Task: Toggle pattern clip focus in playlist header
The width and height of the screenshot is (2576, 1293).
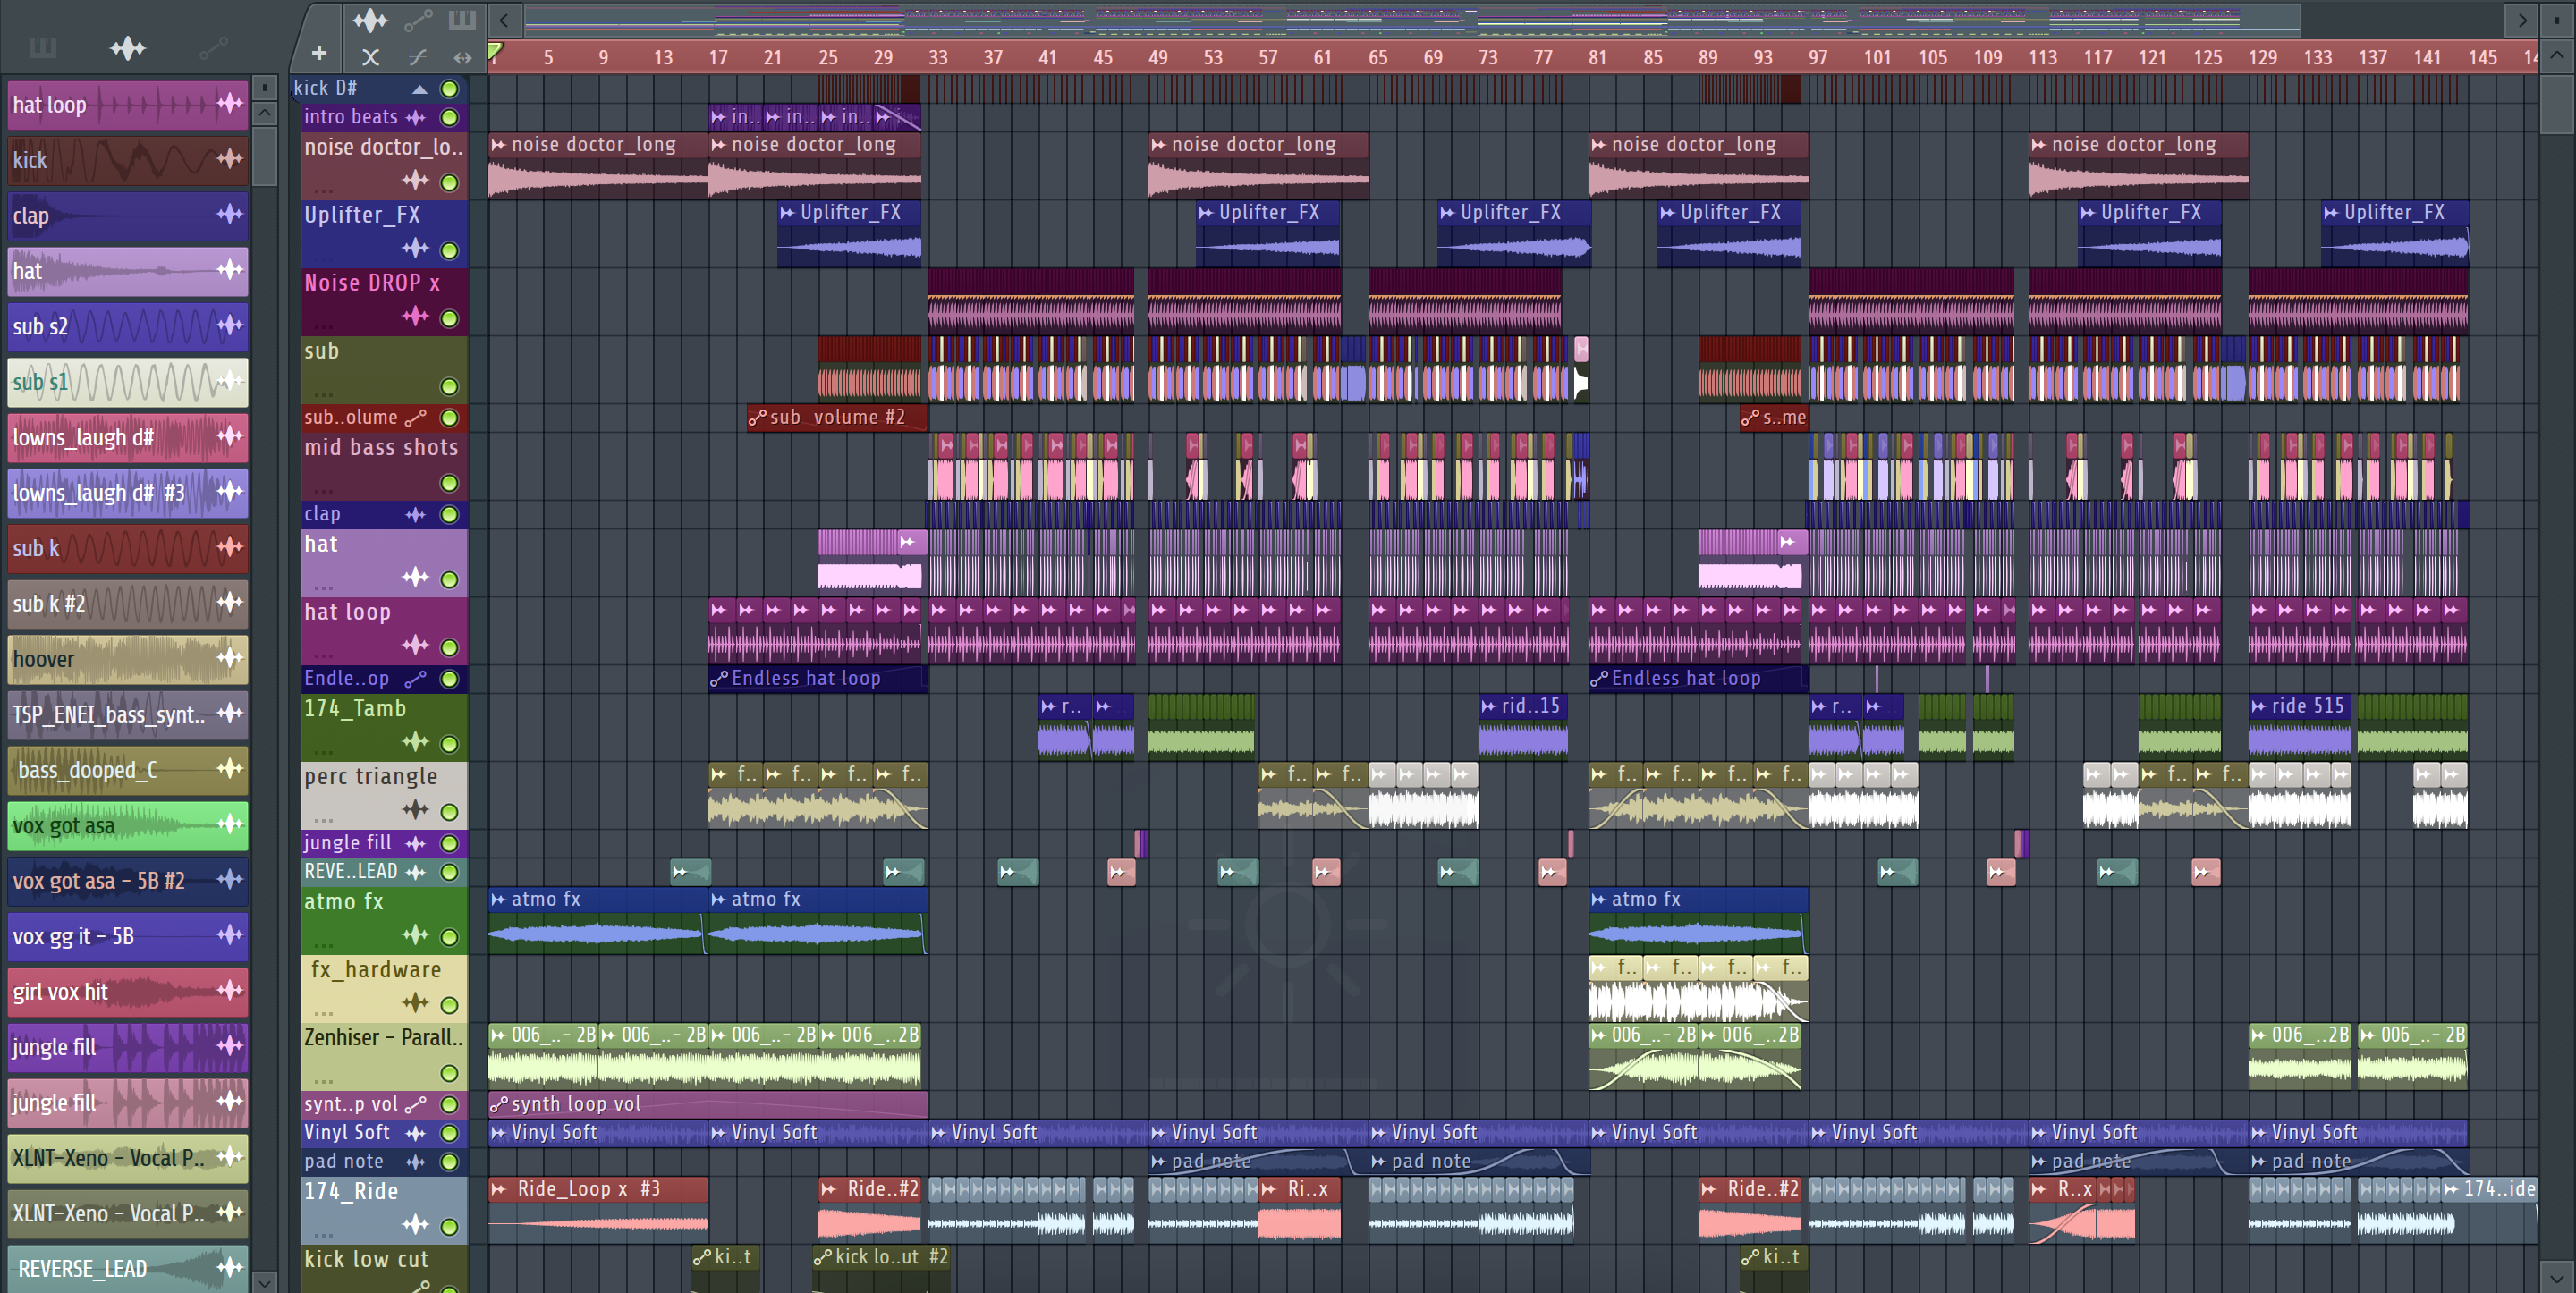Action: [x=462, y=19]
